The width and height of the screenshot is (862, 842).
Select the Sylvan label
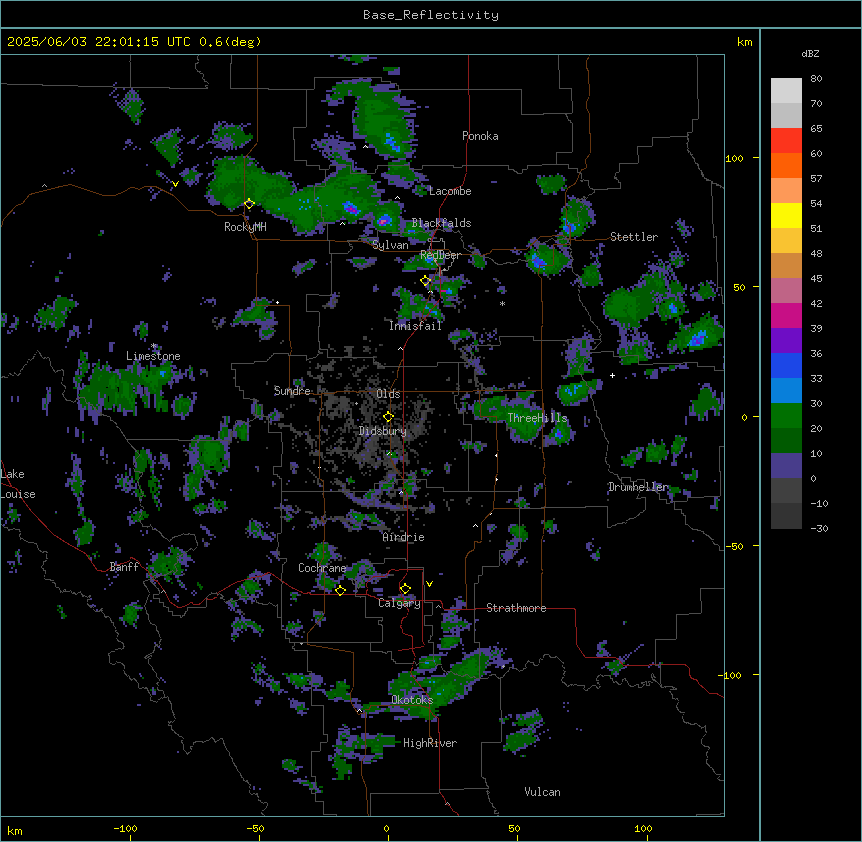coord(390,245)
